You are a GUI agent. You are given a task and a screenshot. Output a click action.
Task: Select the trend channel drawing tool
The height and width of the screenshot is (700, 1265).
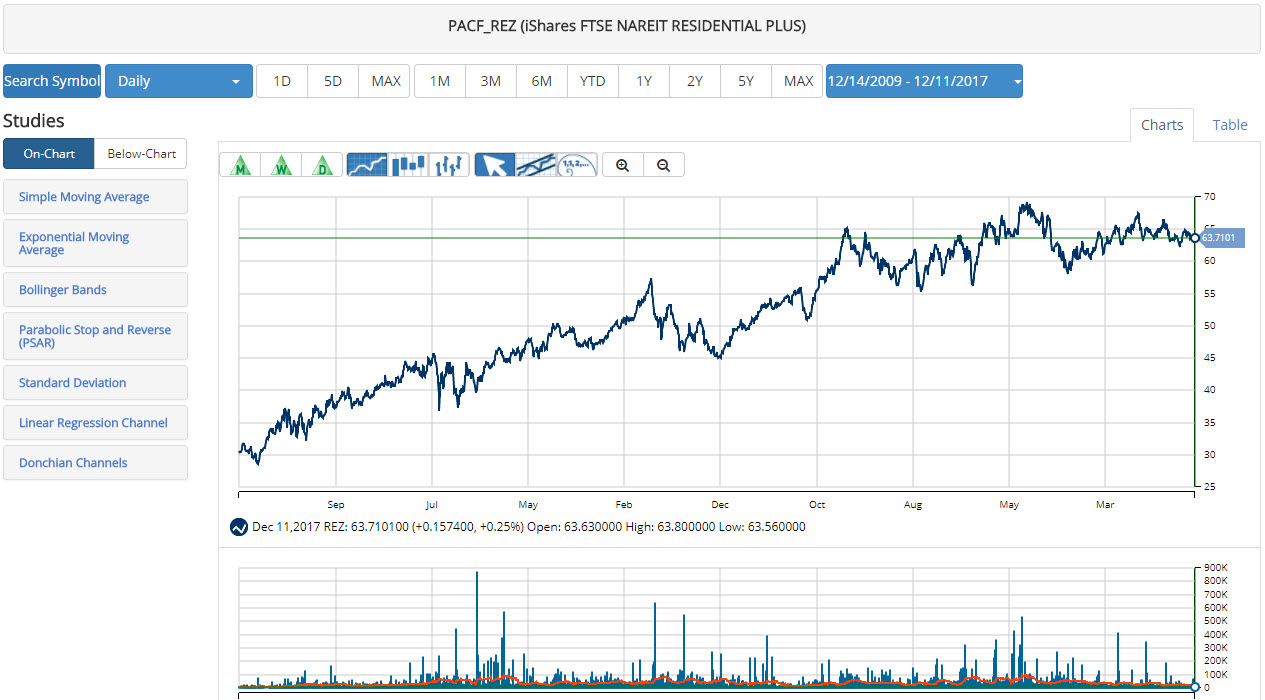[x=535, y=165]
